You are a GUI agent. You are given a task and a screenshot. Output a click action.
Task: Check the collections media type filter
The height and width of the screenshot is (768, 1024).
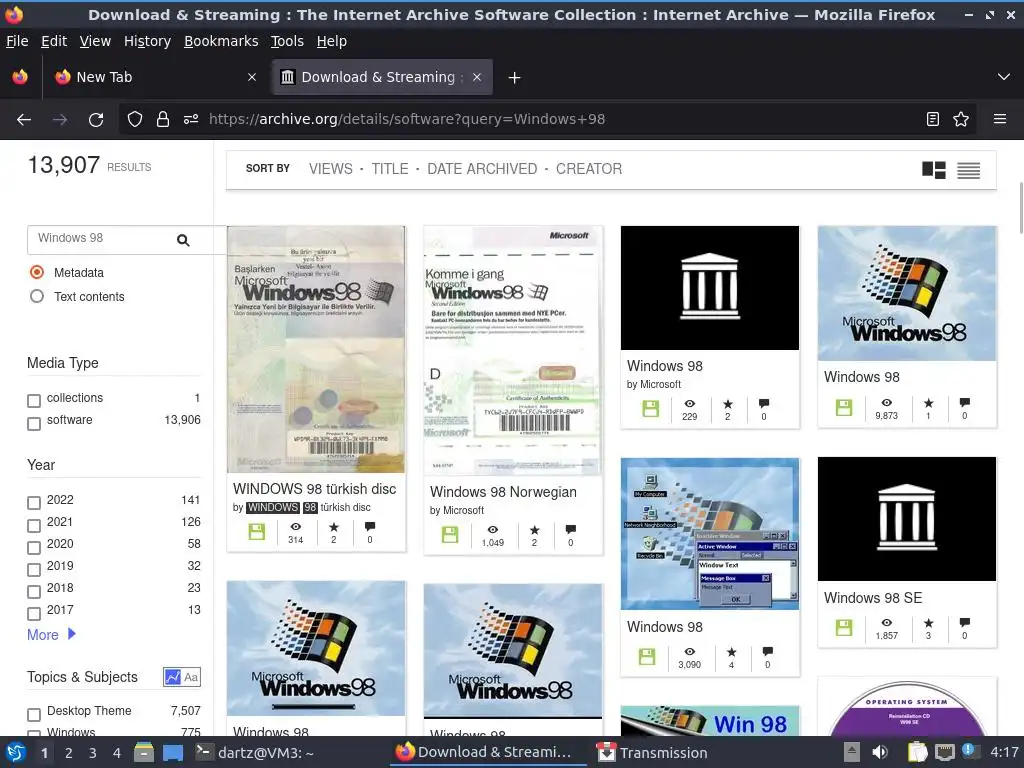point(34,401)
